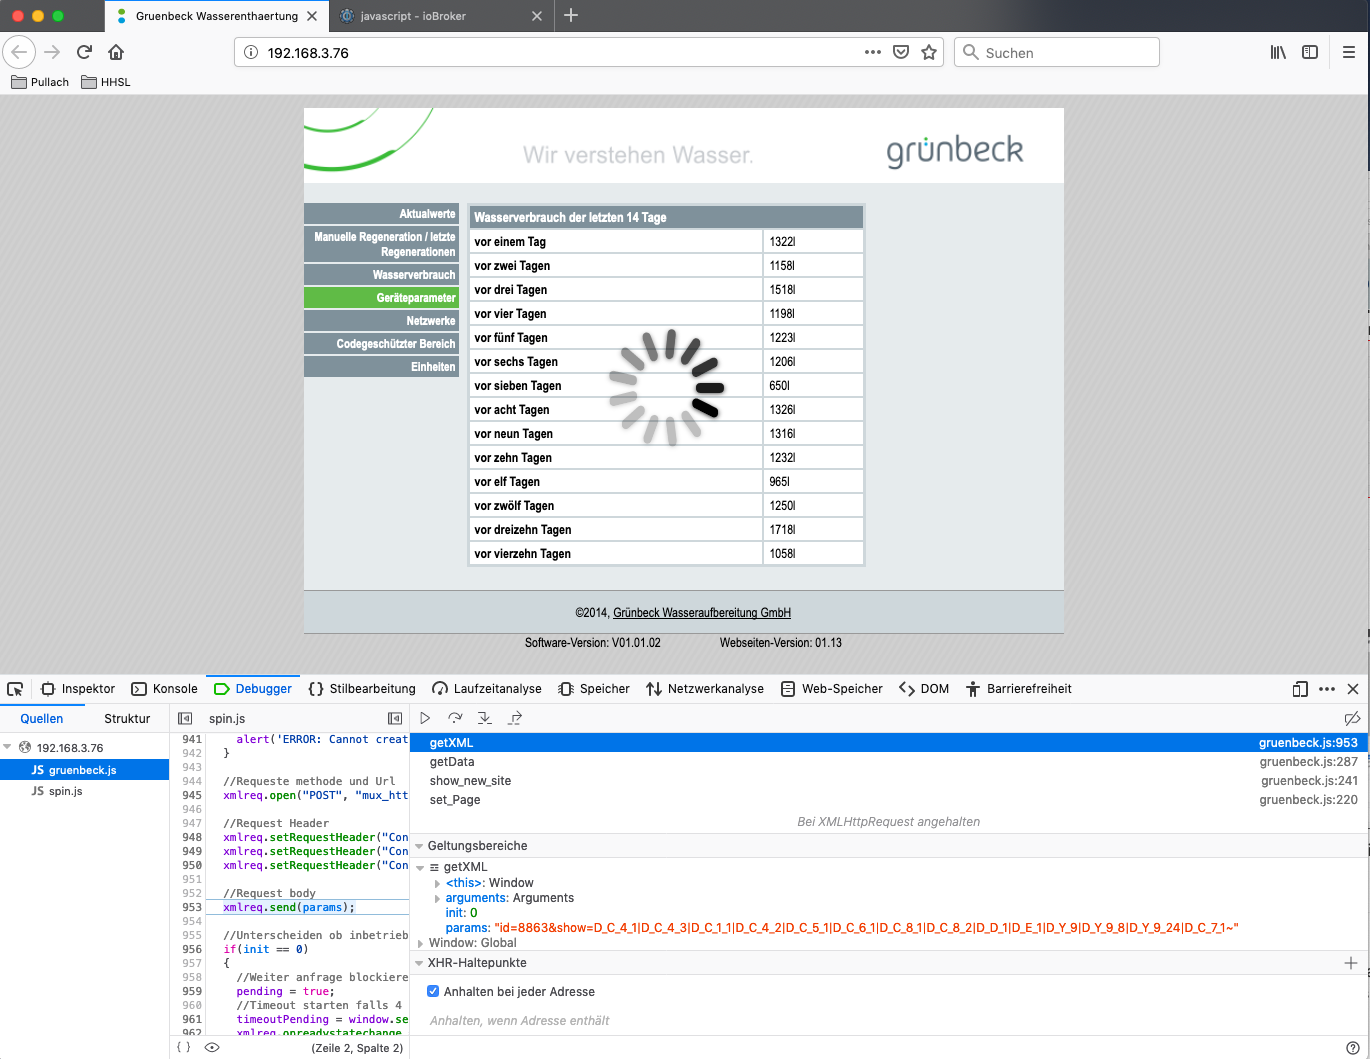The width and height of the screenshot is (1370, 1059).
Task: Open the Stilbearbeitung tab
Action: click(362, 689)
